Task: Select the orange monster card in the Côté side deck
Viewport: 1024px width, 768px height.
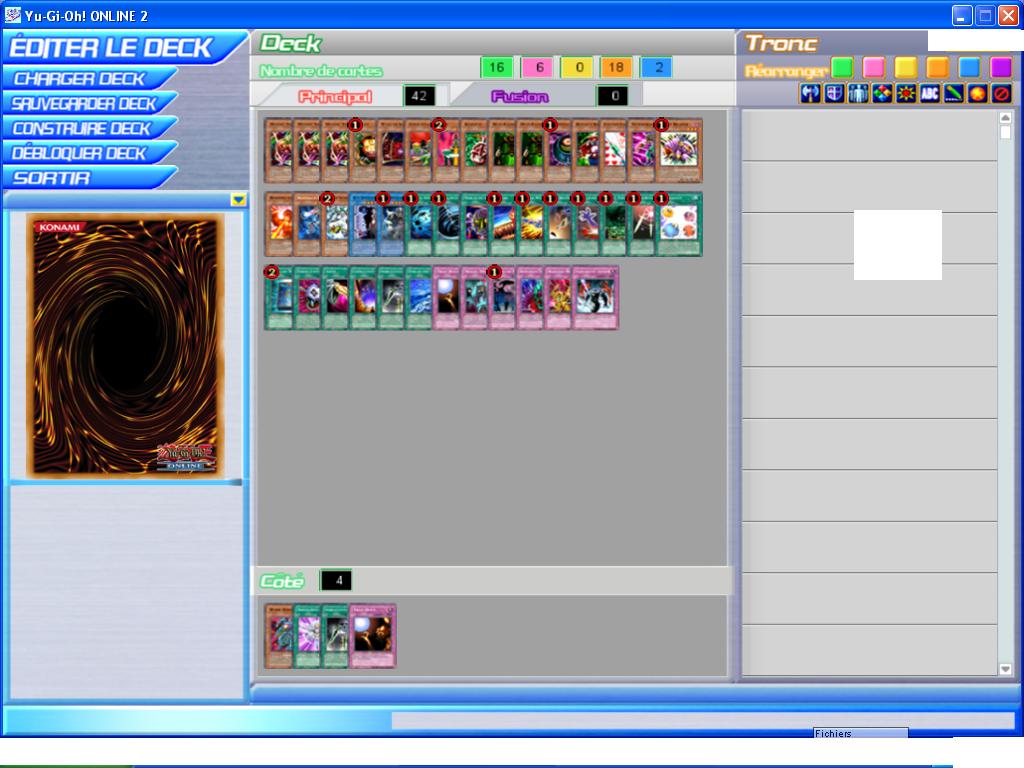Action: click(x=278, y=636)
